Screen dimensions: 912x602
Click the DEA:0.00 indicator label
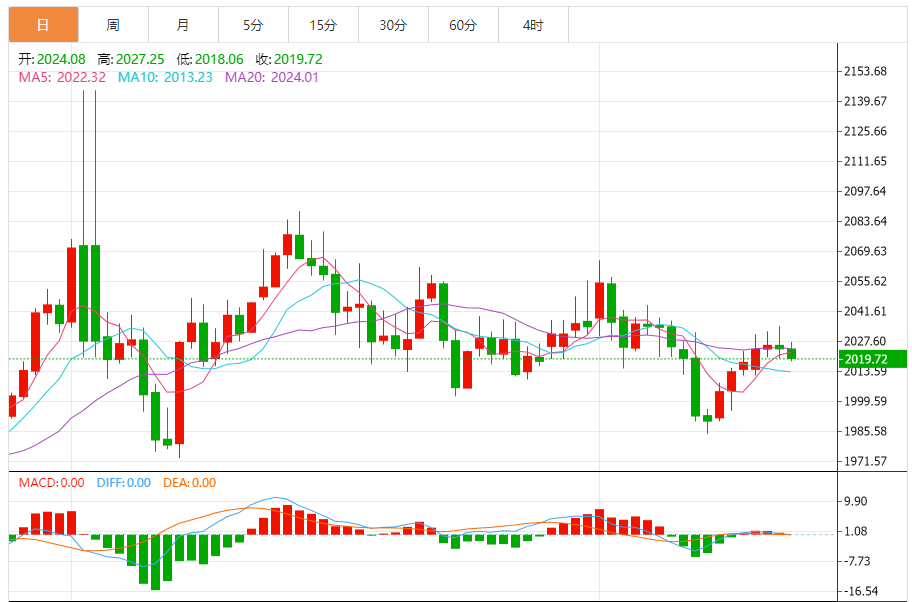coord(189,483)
